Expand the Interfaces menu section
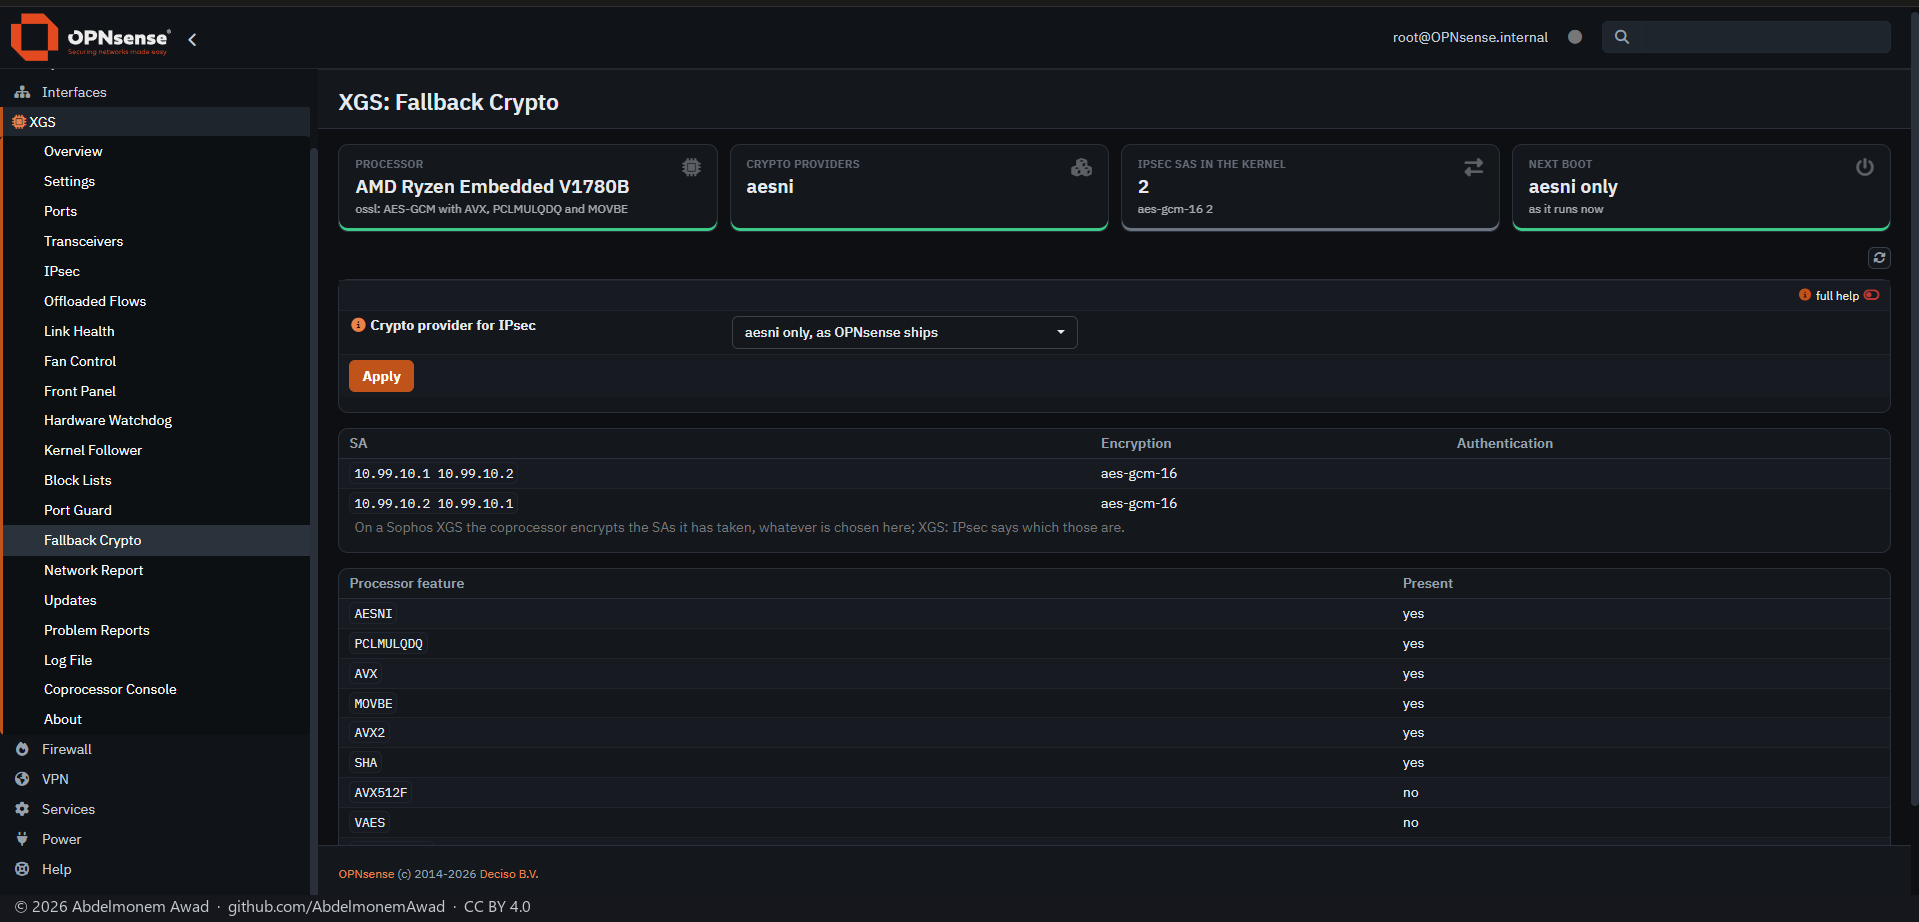Image resolution: width=1919 pixels, height=922 pixels. (155, 92)
